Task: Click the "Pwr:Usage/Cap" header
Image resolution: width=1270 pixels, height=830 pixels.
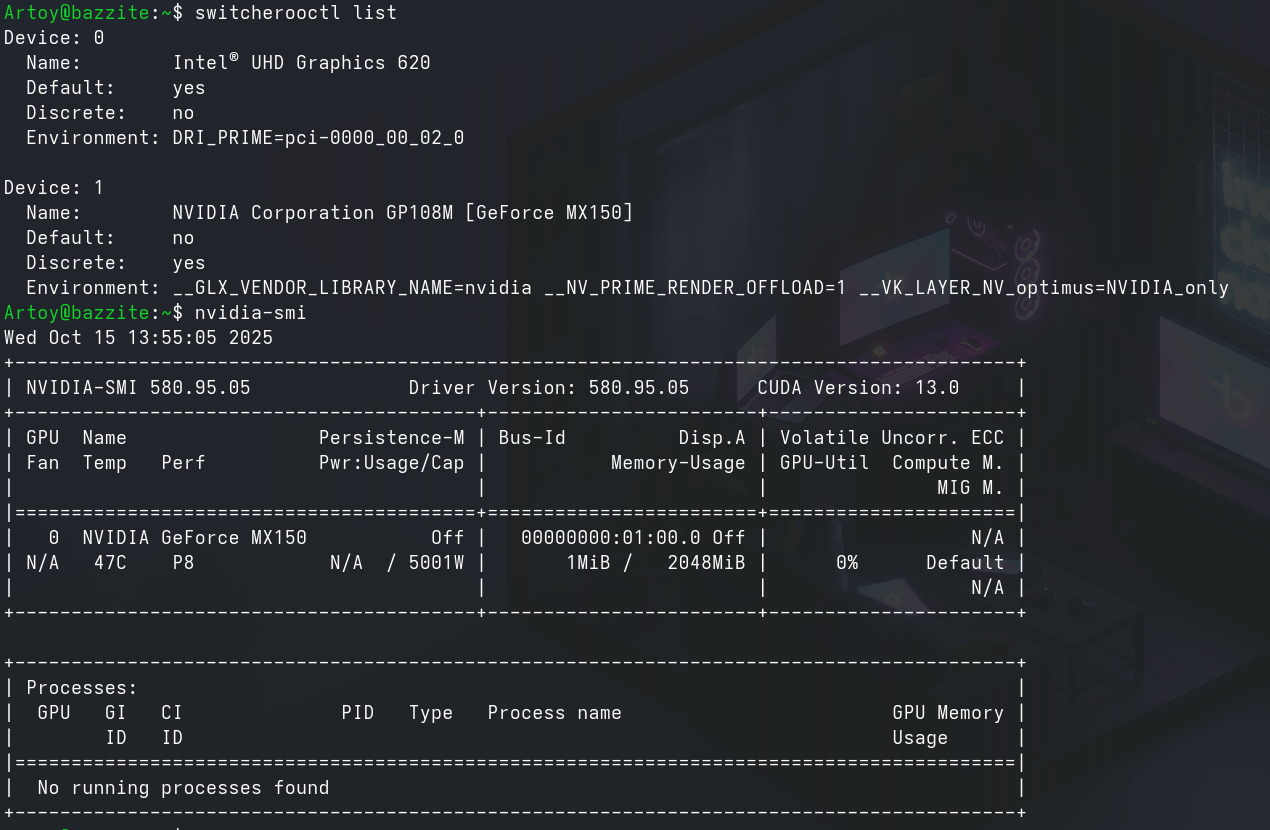Action: tap(391, 463)
